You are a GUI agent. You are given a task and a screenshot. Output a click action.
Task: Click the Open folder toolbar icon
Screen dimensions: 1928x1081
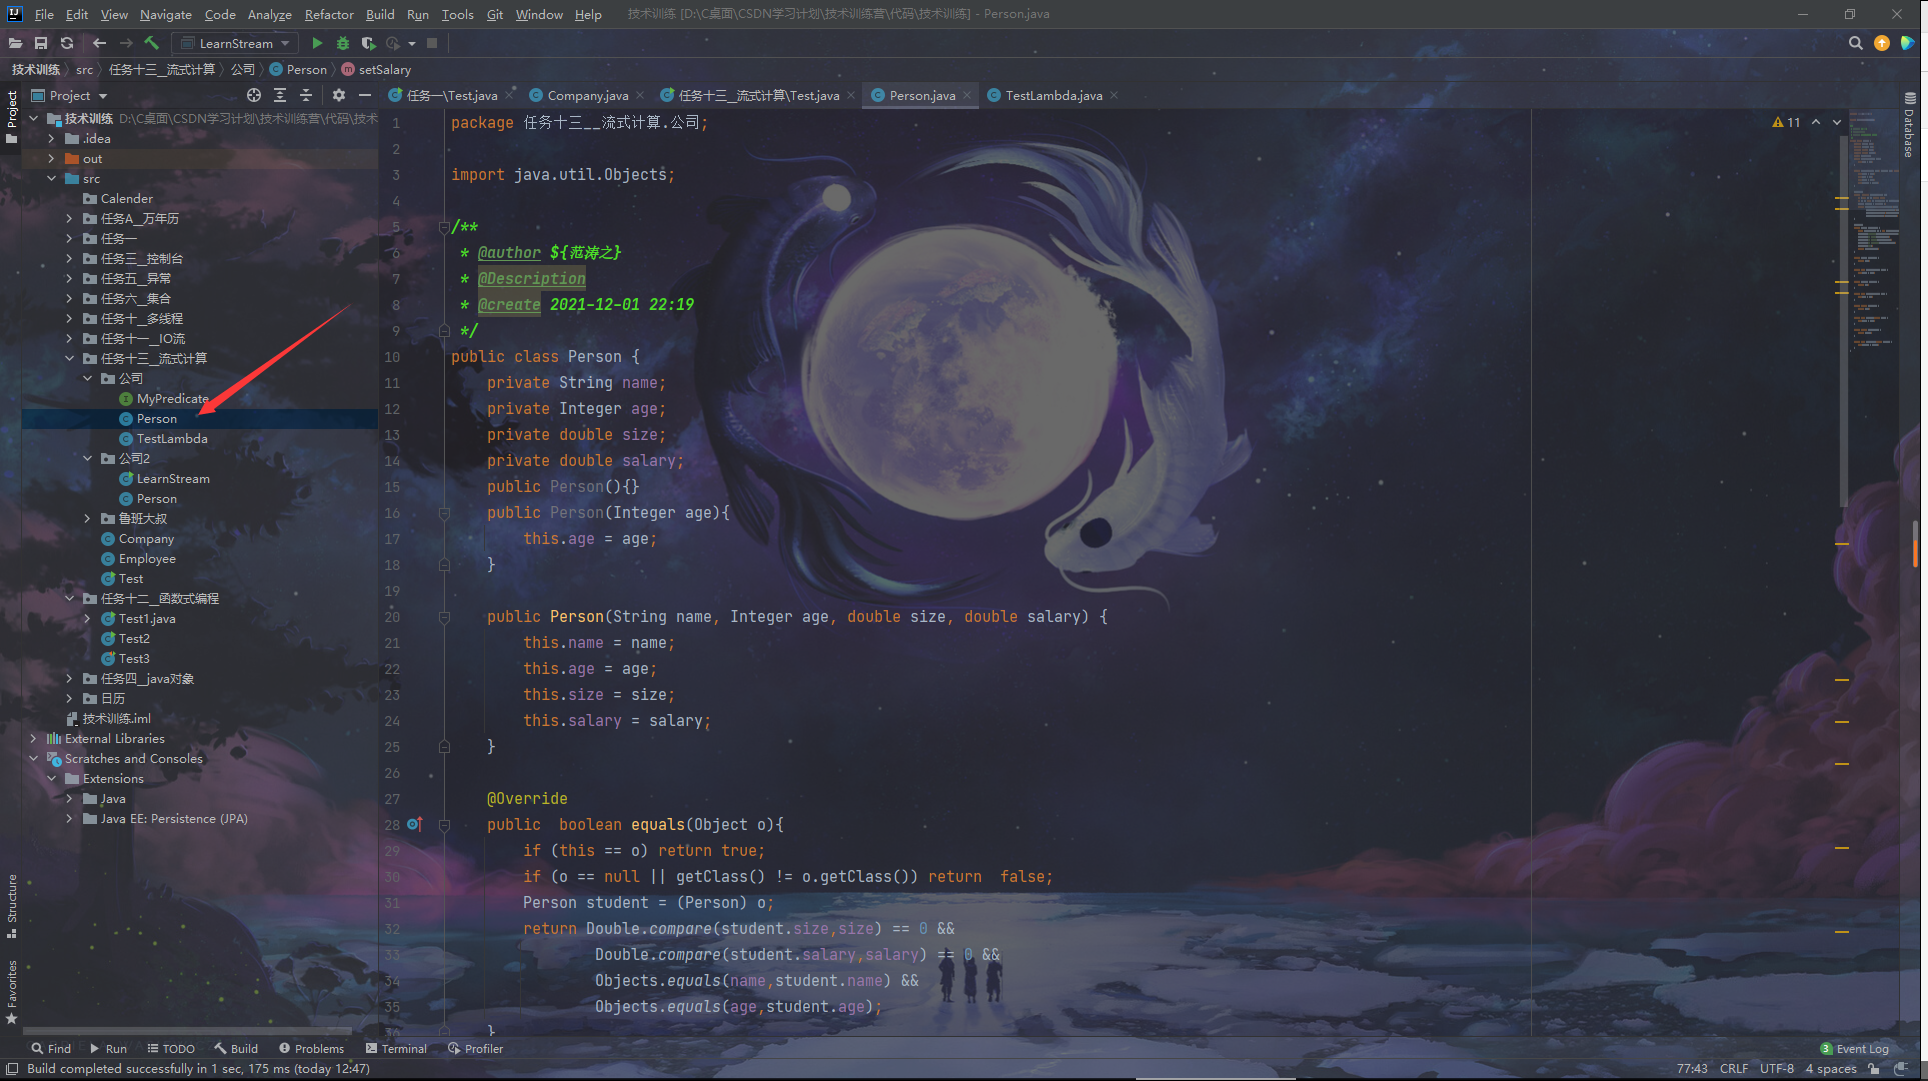pyautogui.click(x=15, y=43)
